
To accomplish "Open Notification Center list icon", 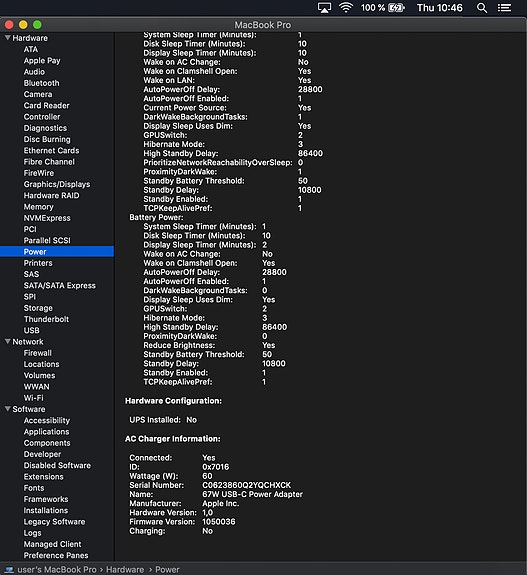I will (504, 8).
